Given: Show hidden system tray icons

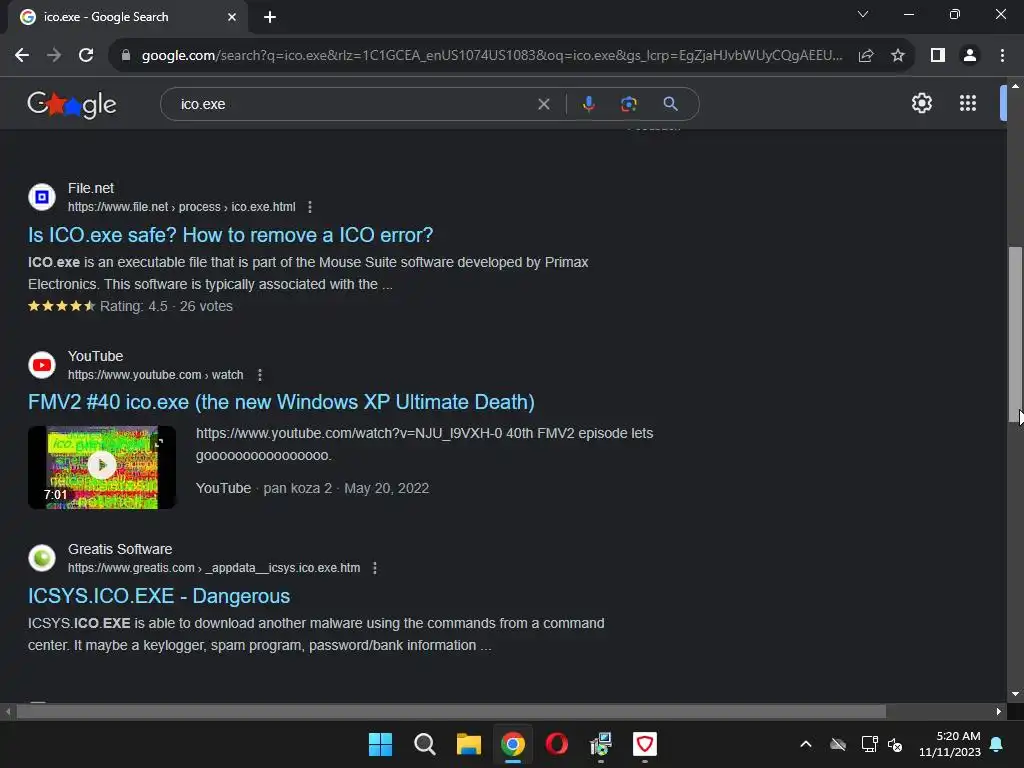Looking at the screenshot, I should click(x=806, y=744).
